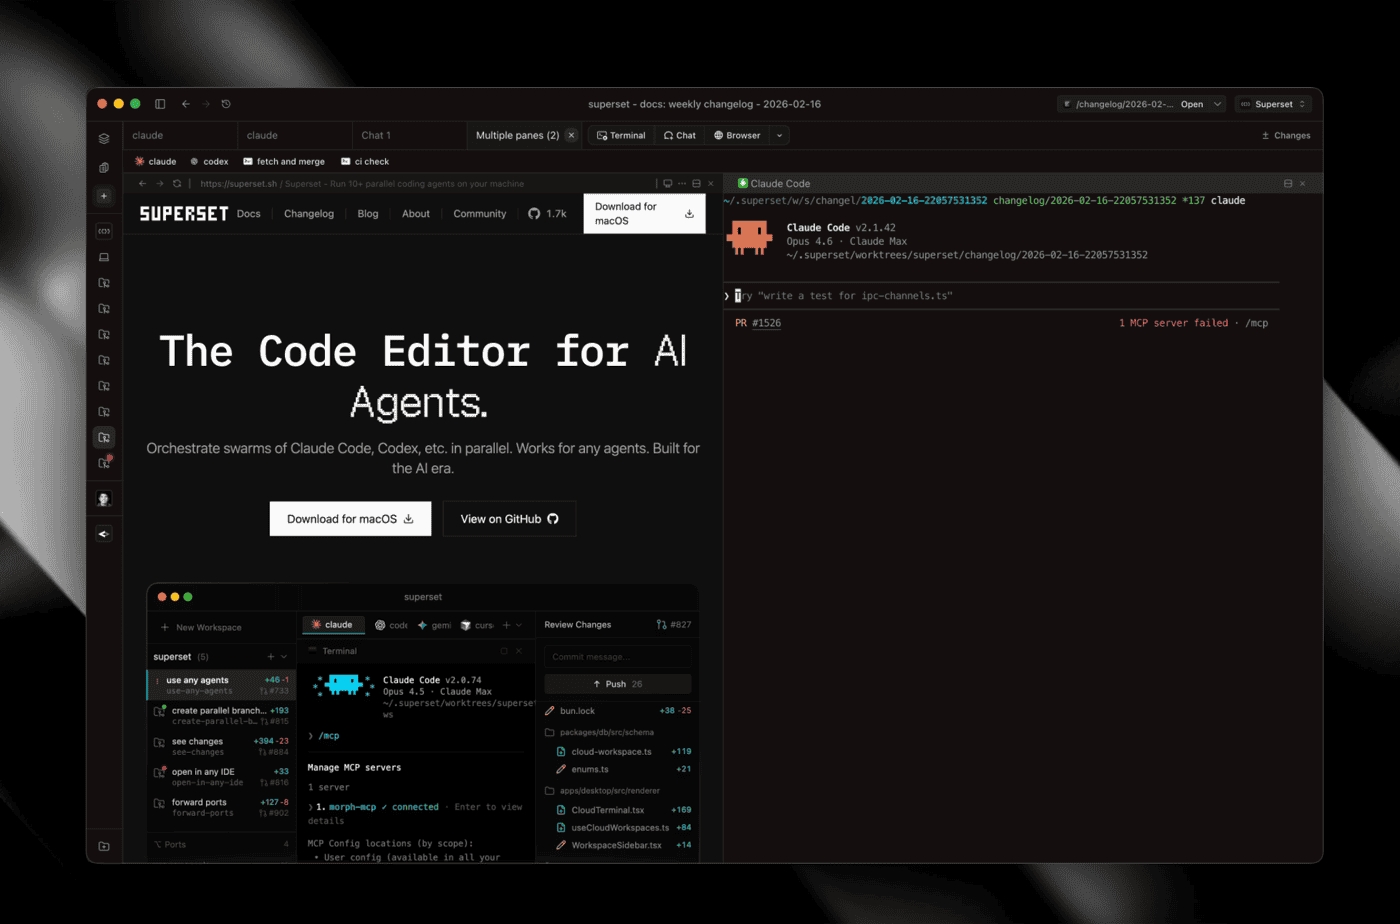This screenshot has width=1400, height=924.
Task: Add a new Terminal pane
Action: [x=621, y=135]
